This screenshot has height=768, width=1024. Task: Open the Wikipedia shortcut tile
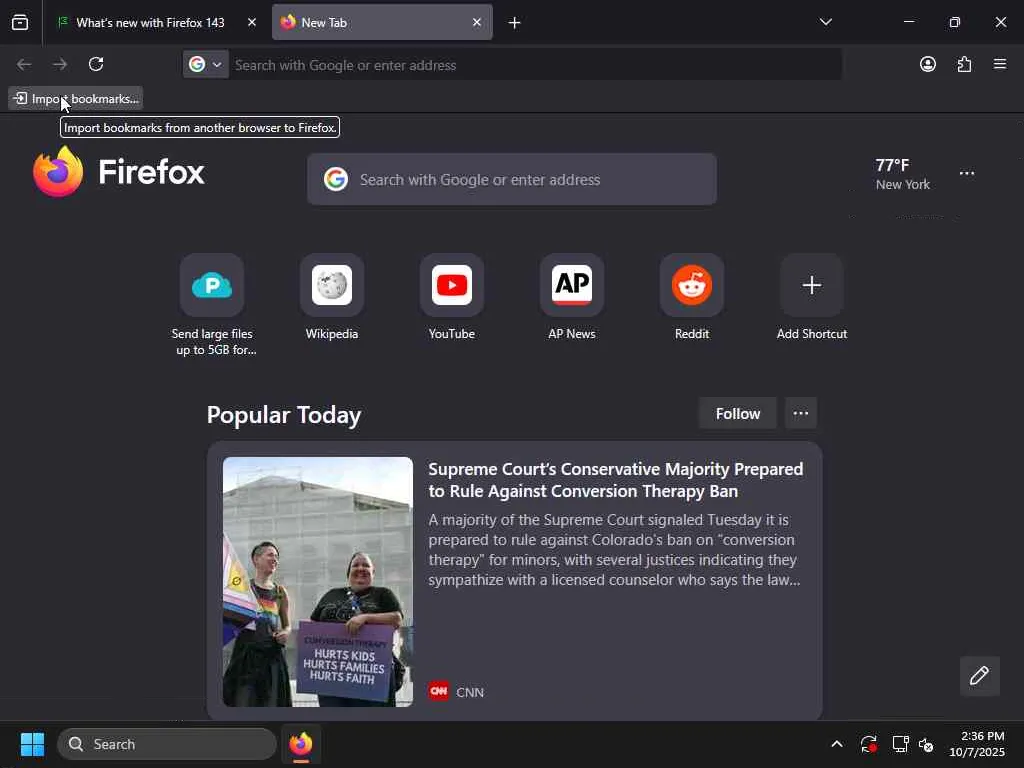click(x=332, y=297)
